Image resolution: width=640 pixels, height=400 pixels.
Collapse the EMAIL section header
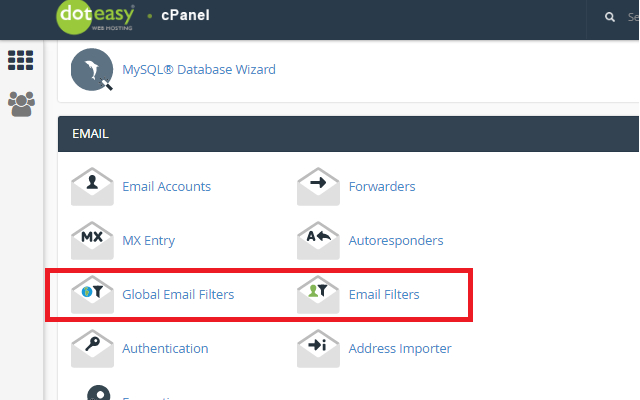click(349, 134)
